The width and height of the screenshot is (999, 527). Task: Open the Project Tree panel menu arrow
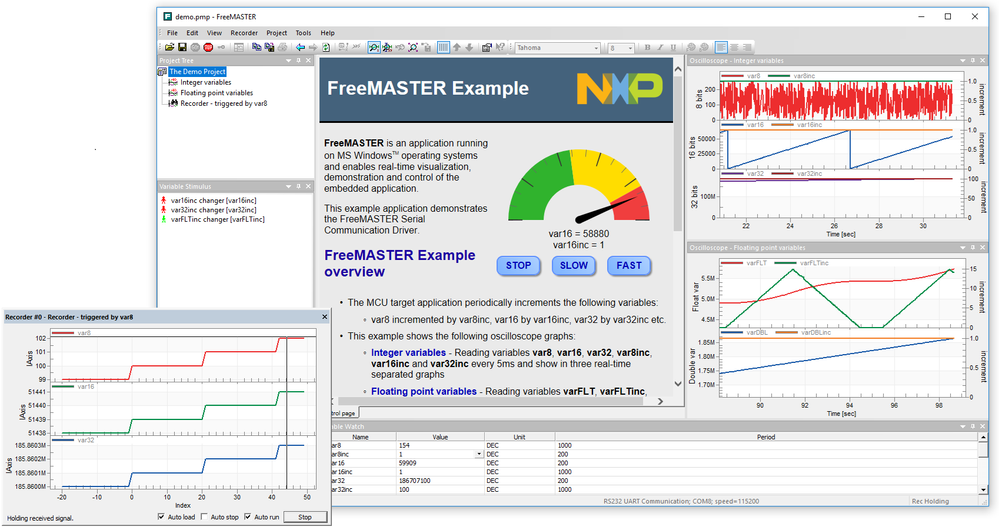pyautogui.click(x=289, y=61)
